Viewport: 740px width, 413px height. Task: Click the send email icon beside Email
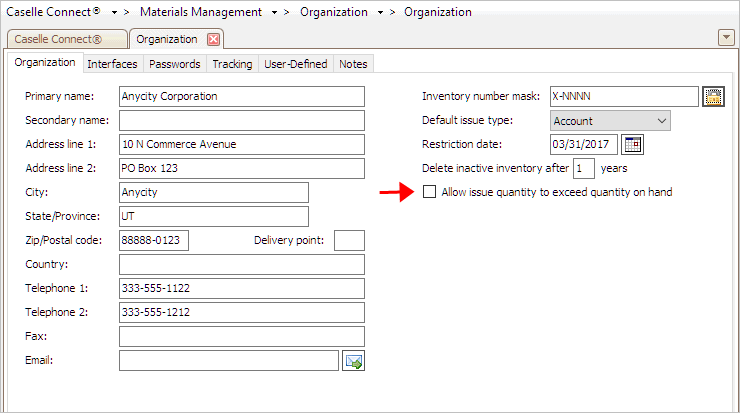353,361
